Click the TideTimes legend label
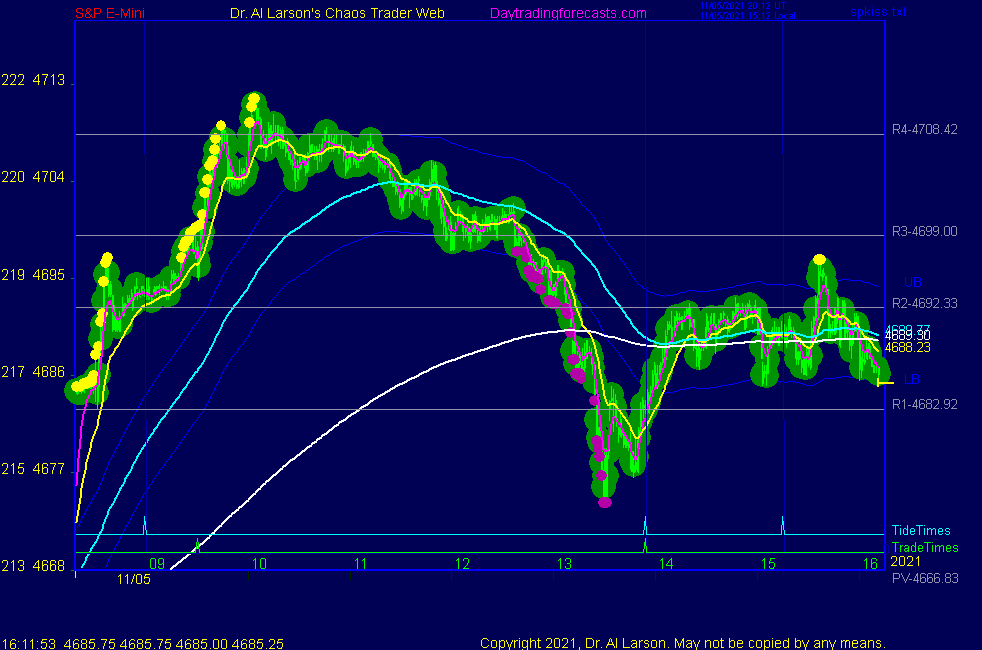The image size is (982, 650). tap(921, 530)
